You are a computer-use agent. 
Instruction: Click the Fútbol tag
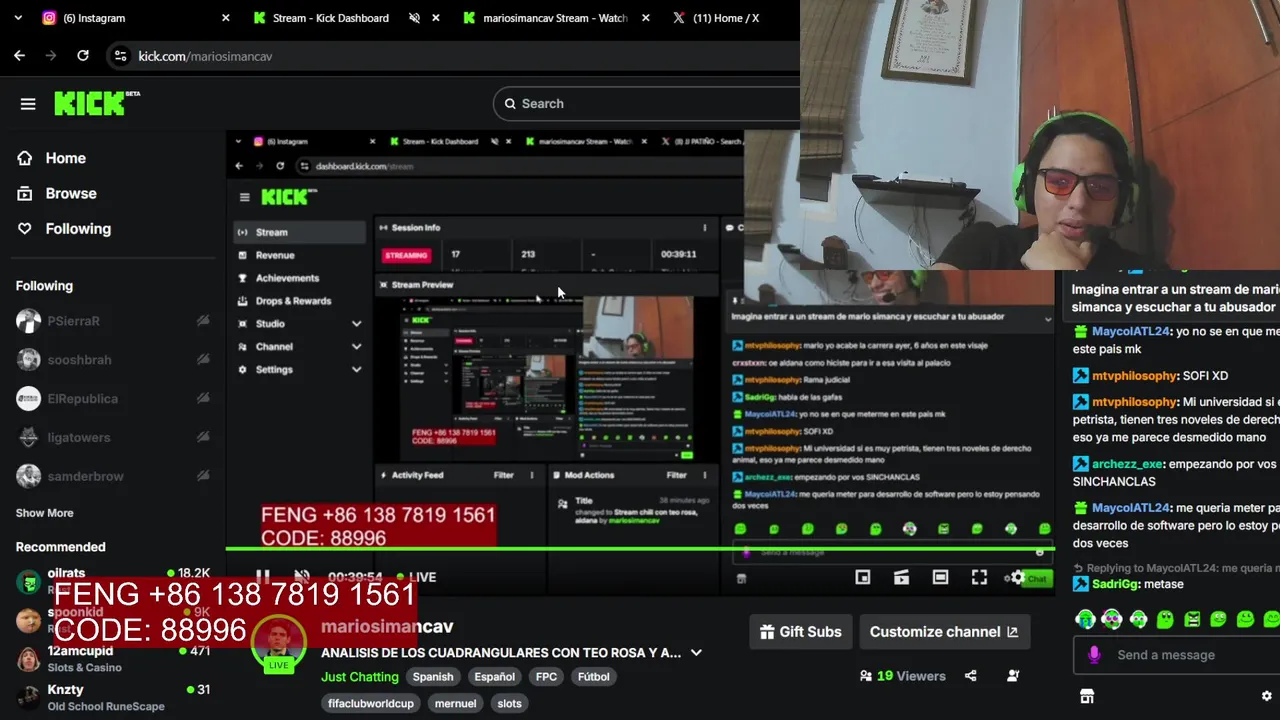[593, 677]
